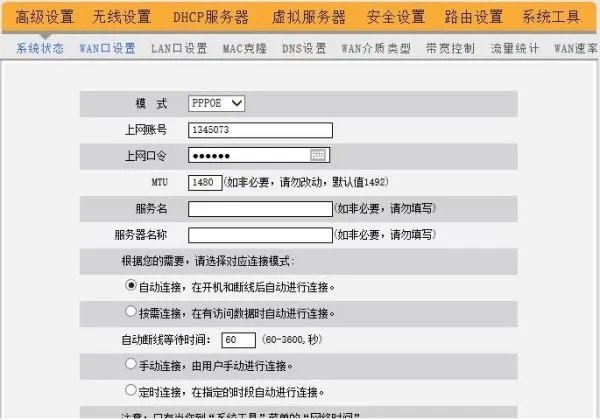Open the 系统工具 top menu
The height and width of the screenshot is (420, 600).
point(551,17)
